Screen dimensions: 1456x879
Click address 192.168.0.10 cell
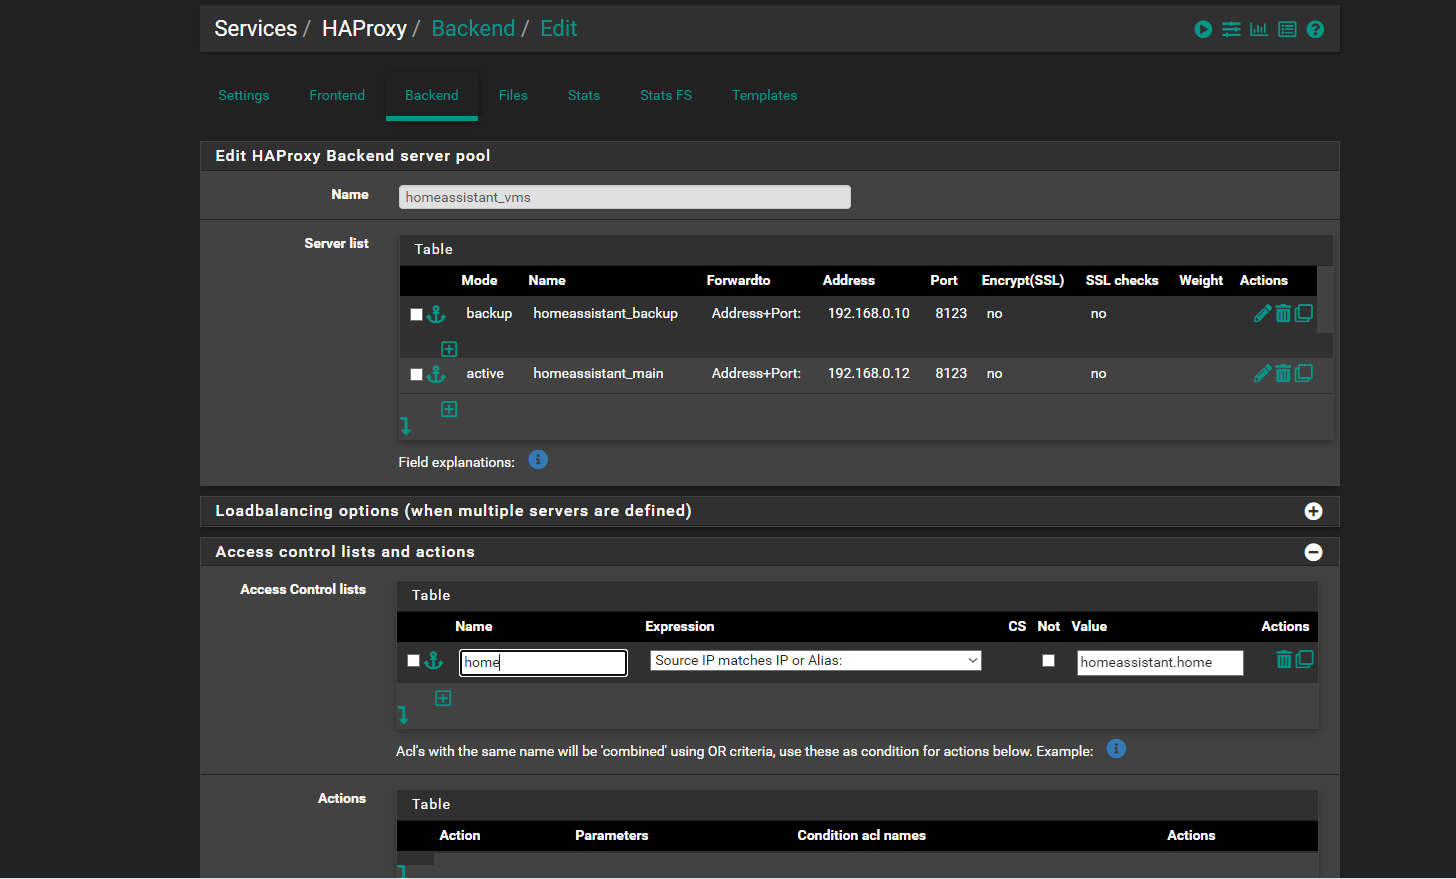(x=869, y=314)
